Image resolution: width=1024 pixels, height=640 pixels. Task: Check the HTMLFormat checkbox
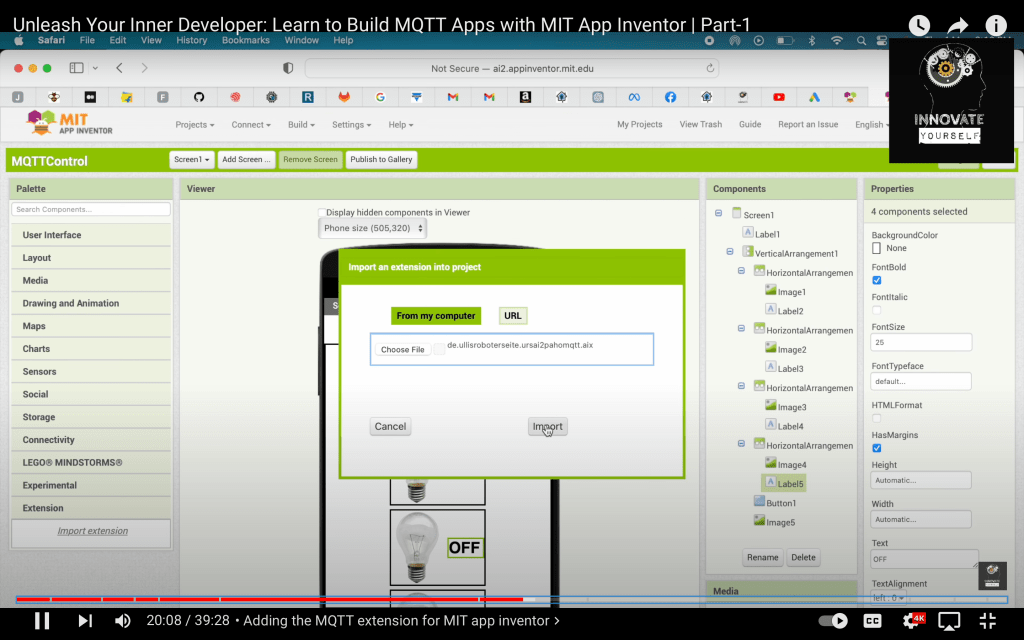tap(876, 419)
